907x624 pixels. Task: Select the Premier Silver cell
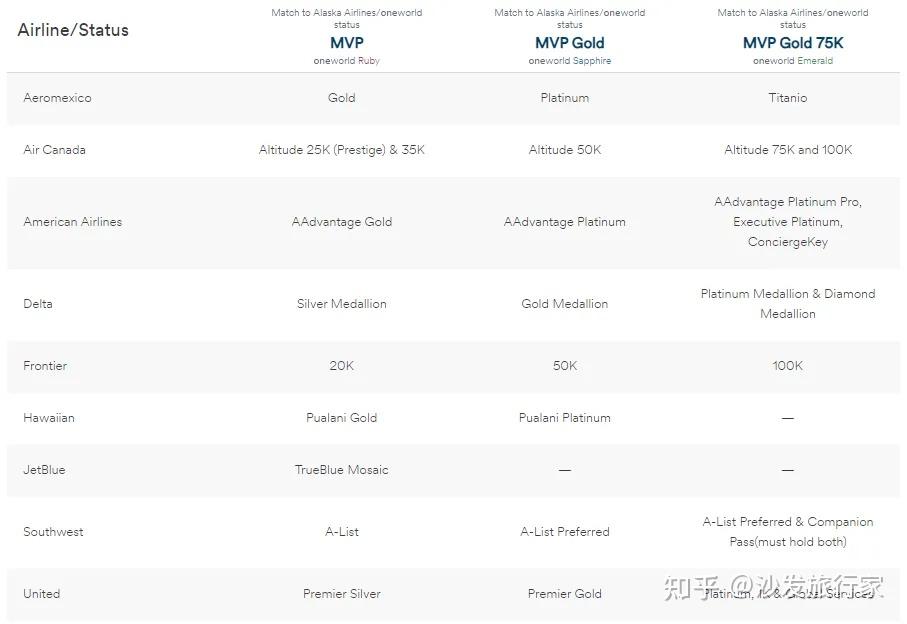(x=341, y=594)
